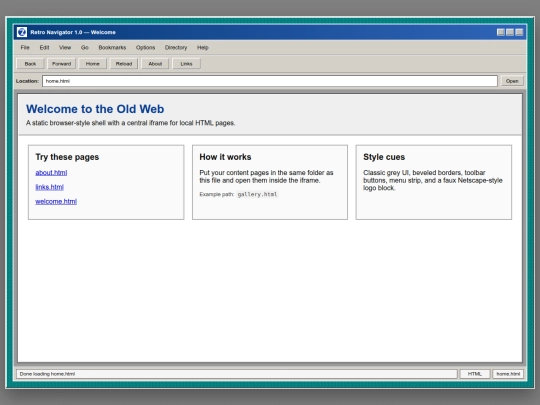Click the Retro Navigator logo icon

coord(22,32)
